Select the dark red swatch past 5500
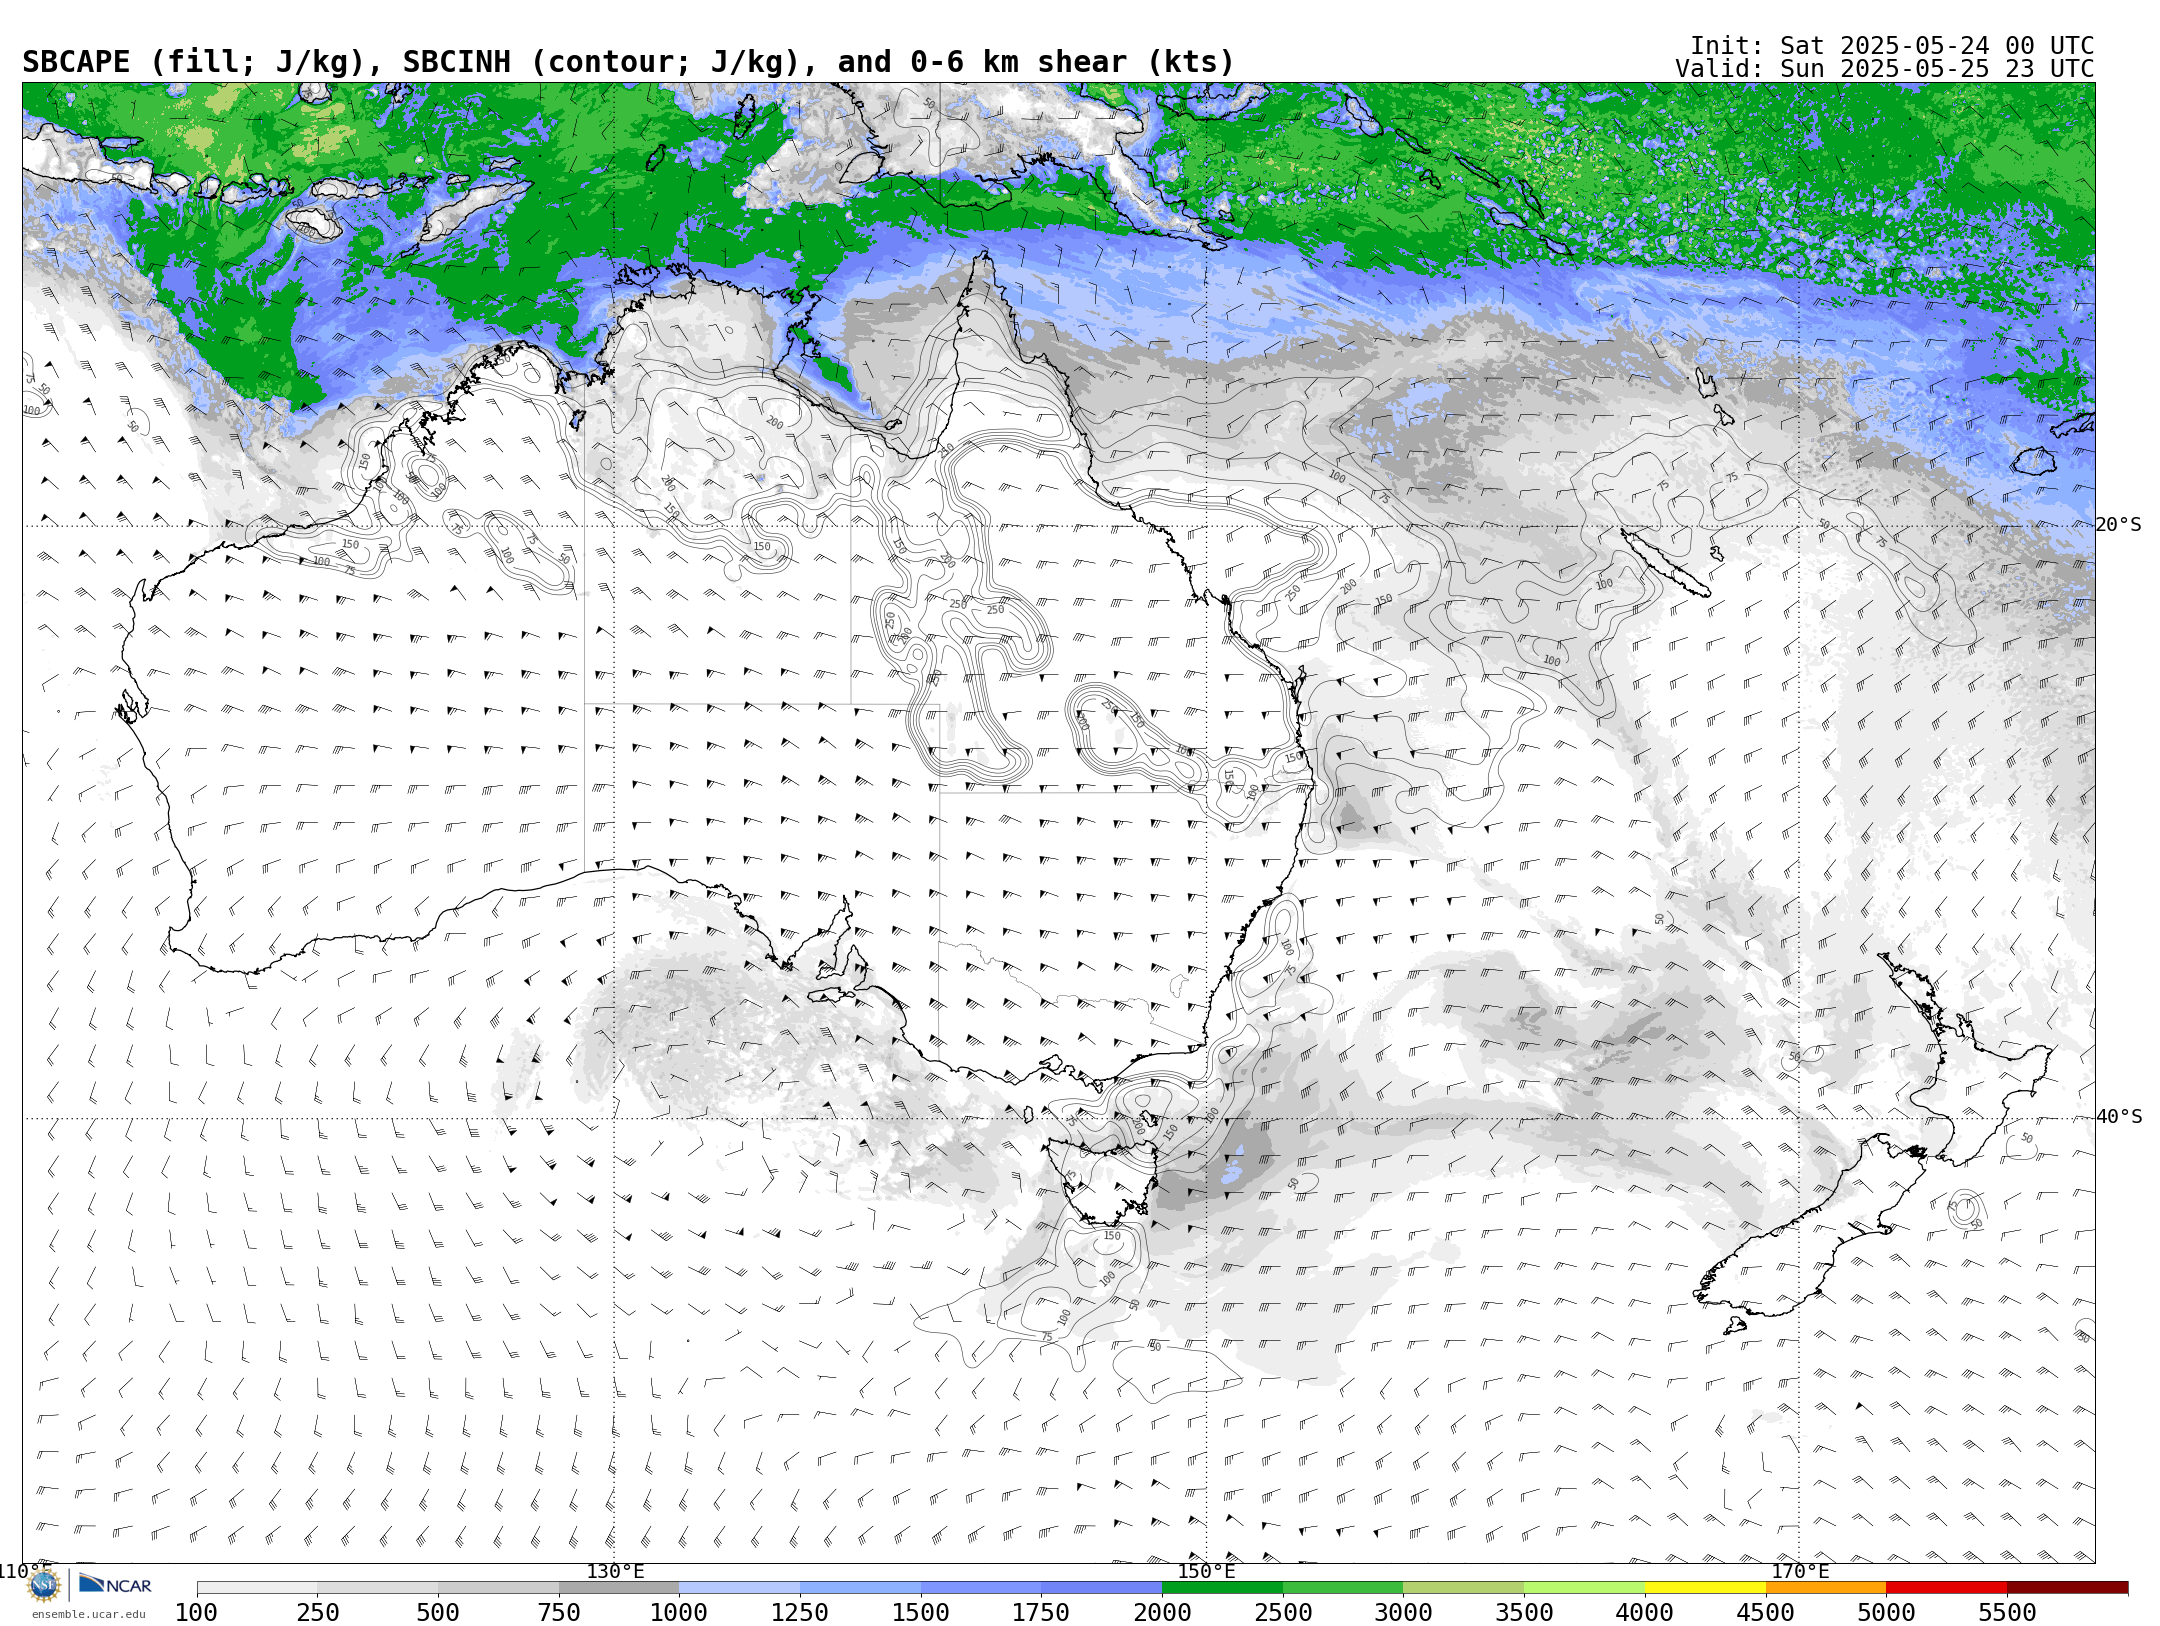The height and width of the screenshot is (1626, 2160). 2068,1588
